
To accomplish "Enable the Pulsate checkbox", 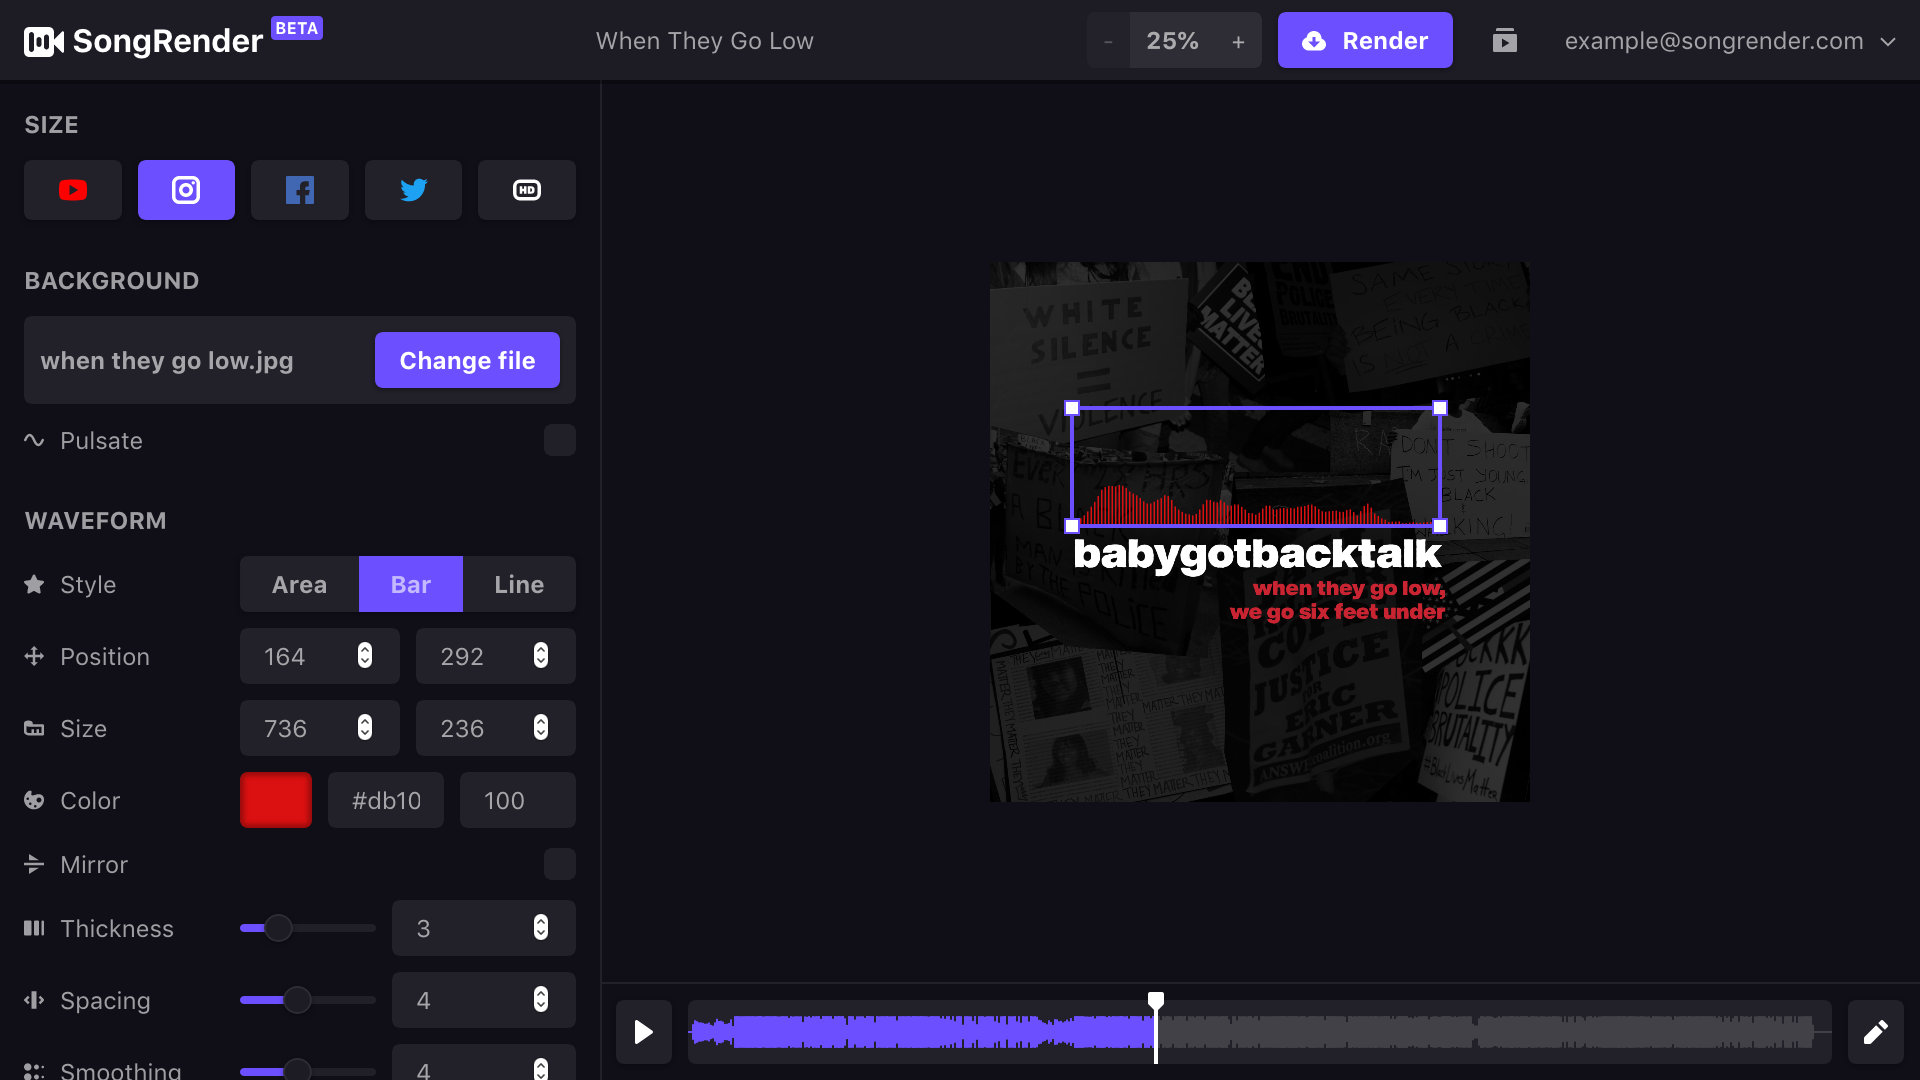I will coord(559,440).
